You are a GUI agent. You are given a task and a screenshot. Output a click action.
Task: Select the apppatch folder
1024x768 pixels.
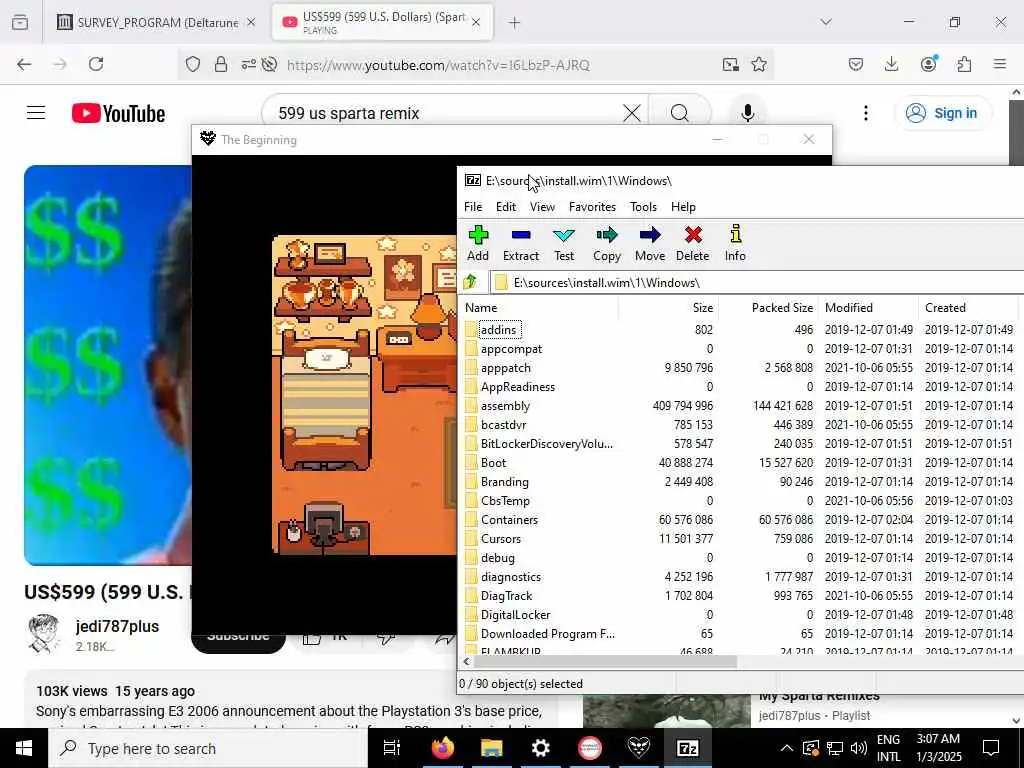pyautogui.click(x=505, y=368)
